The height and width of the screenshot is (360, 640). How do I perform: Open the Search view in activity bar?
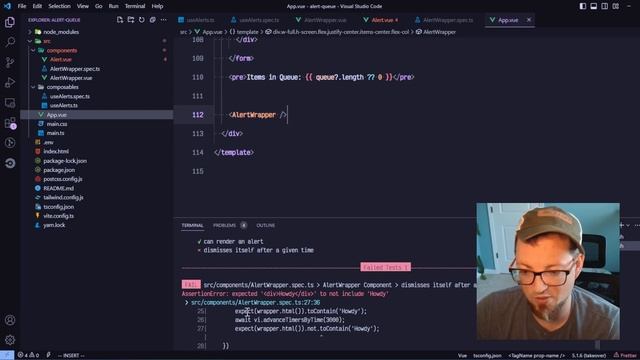(x=10, y=42)
